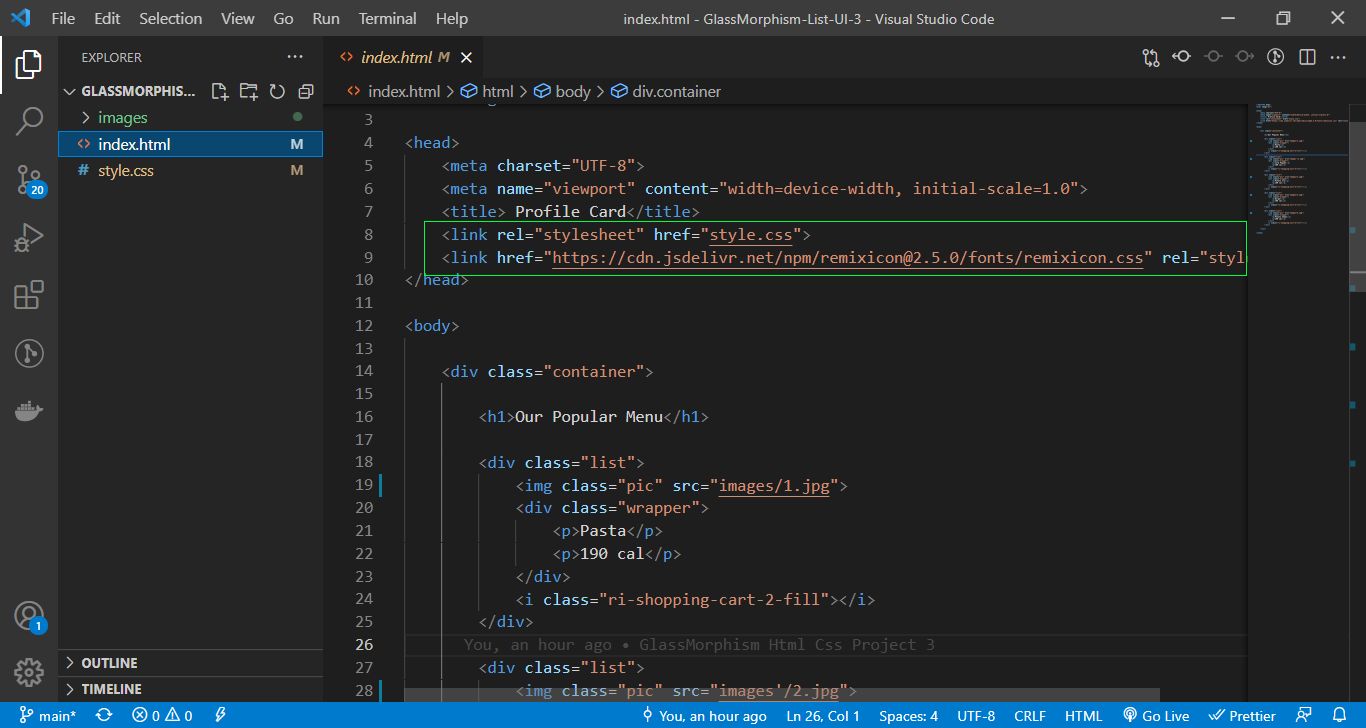Open the Selection menu

170,18
